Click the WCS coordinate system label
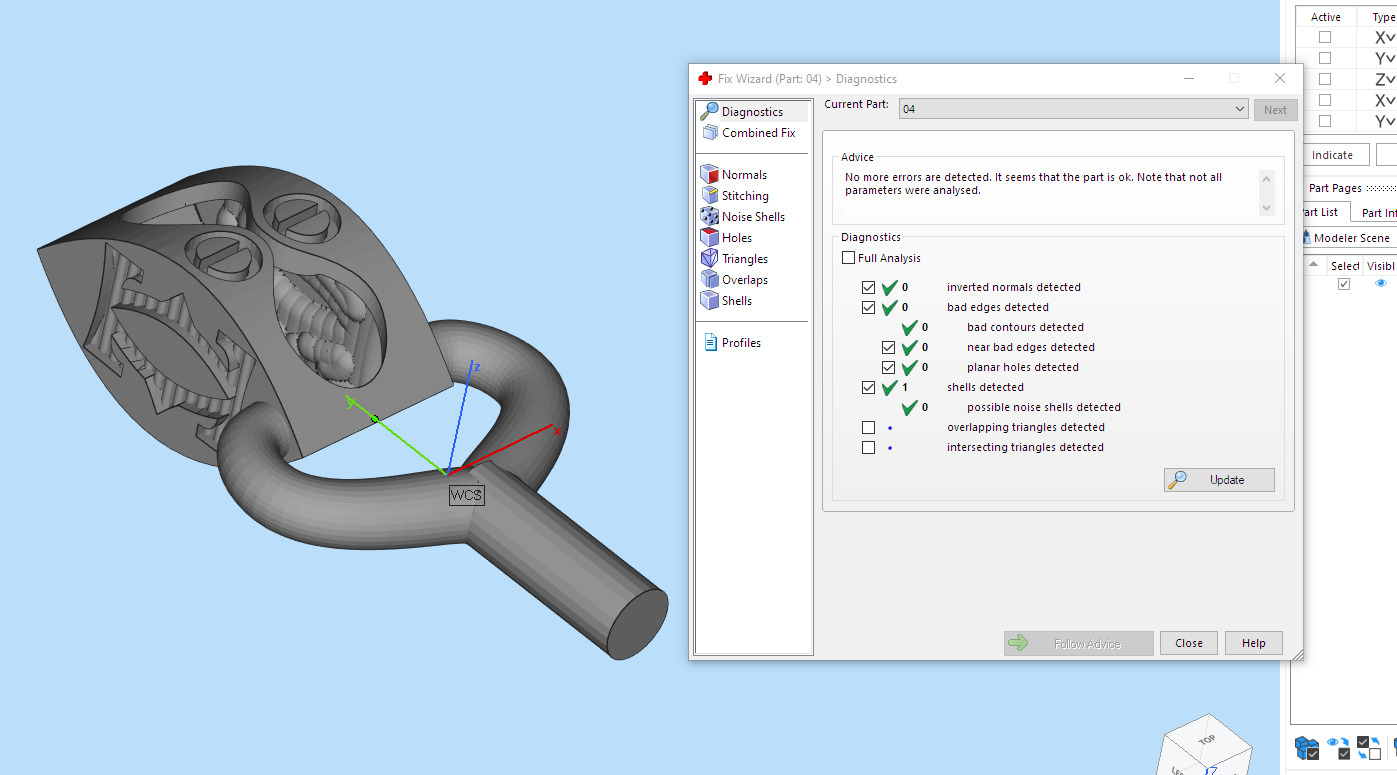1397x775 pixels. coord(466,495)
